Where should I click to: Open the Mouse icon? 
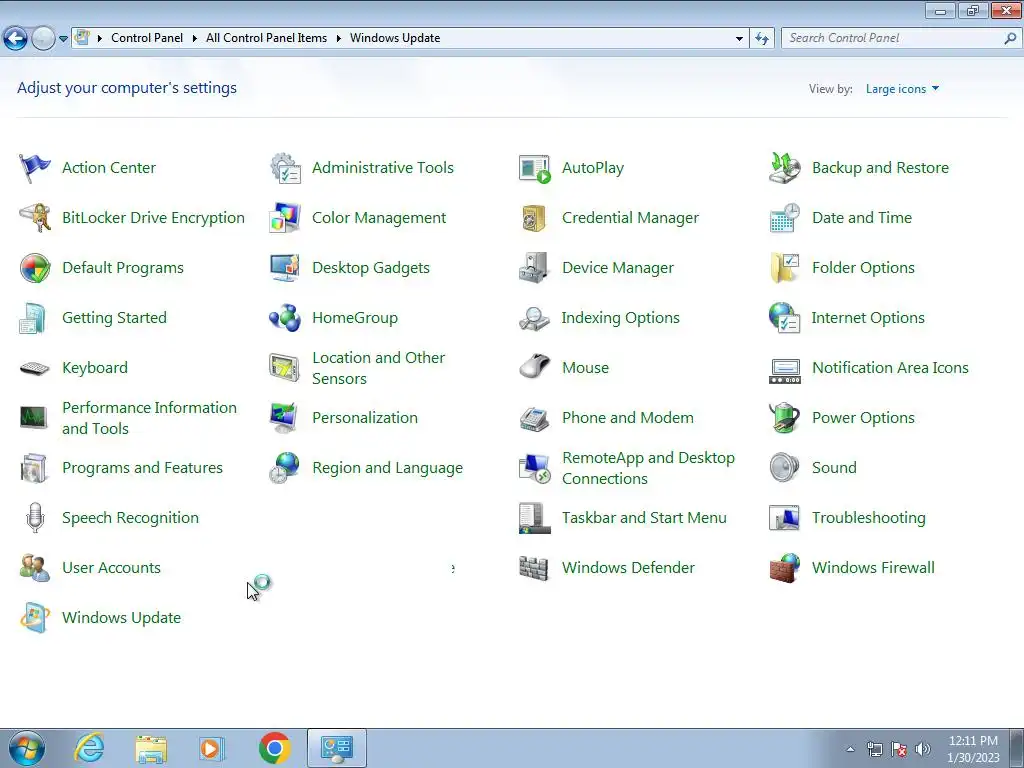click(535, 366)
